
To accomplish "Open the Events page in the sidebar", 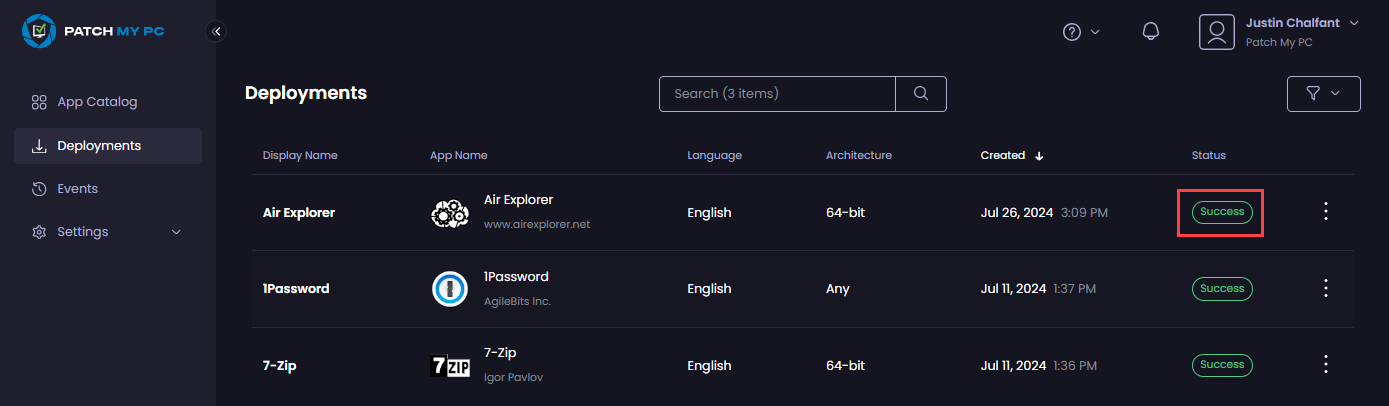I will pos(77,189).
